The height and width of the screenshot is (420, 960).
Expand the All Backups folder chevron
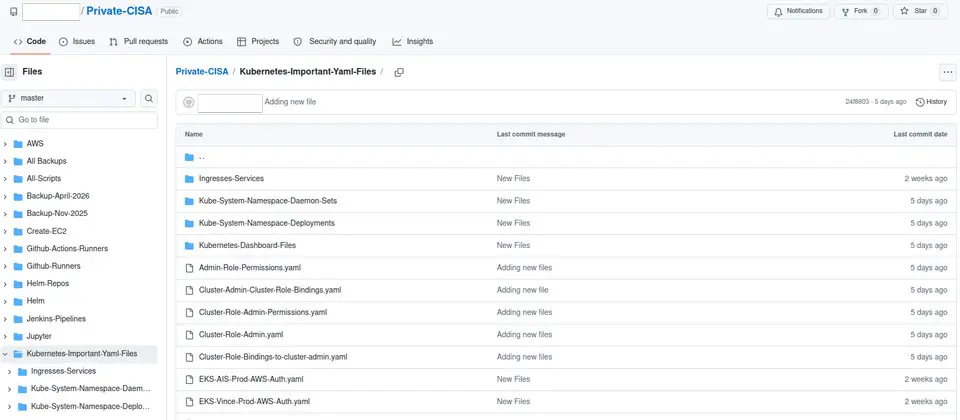(6, 162)
